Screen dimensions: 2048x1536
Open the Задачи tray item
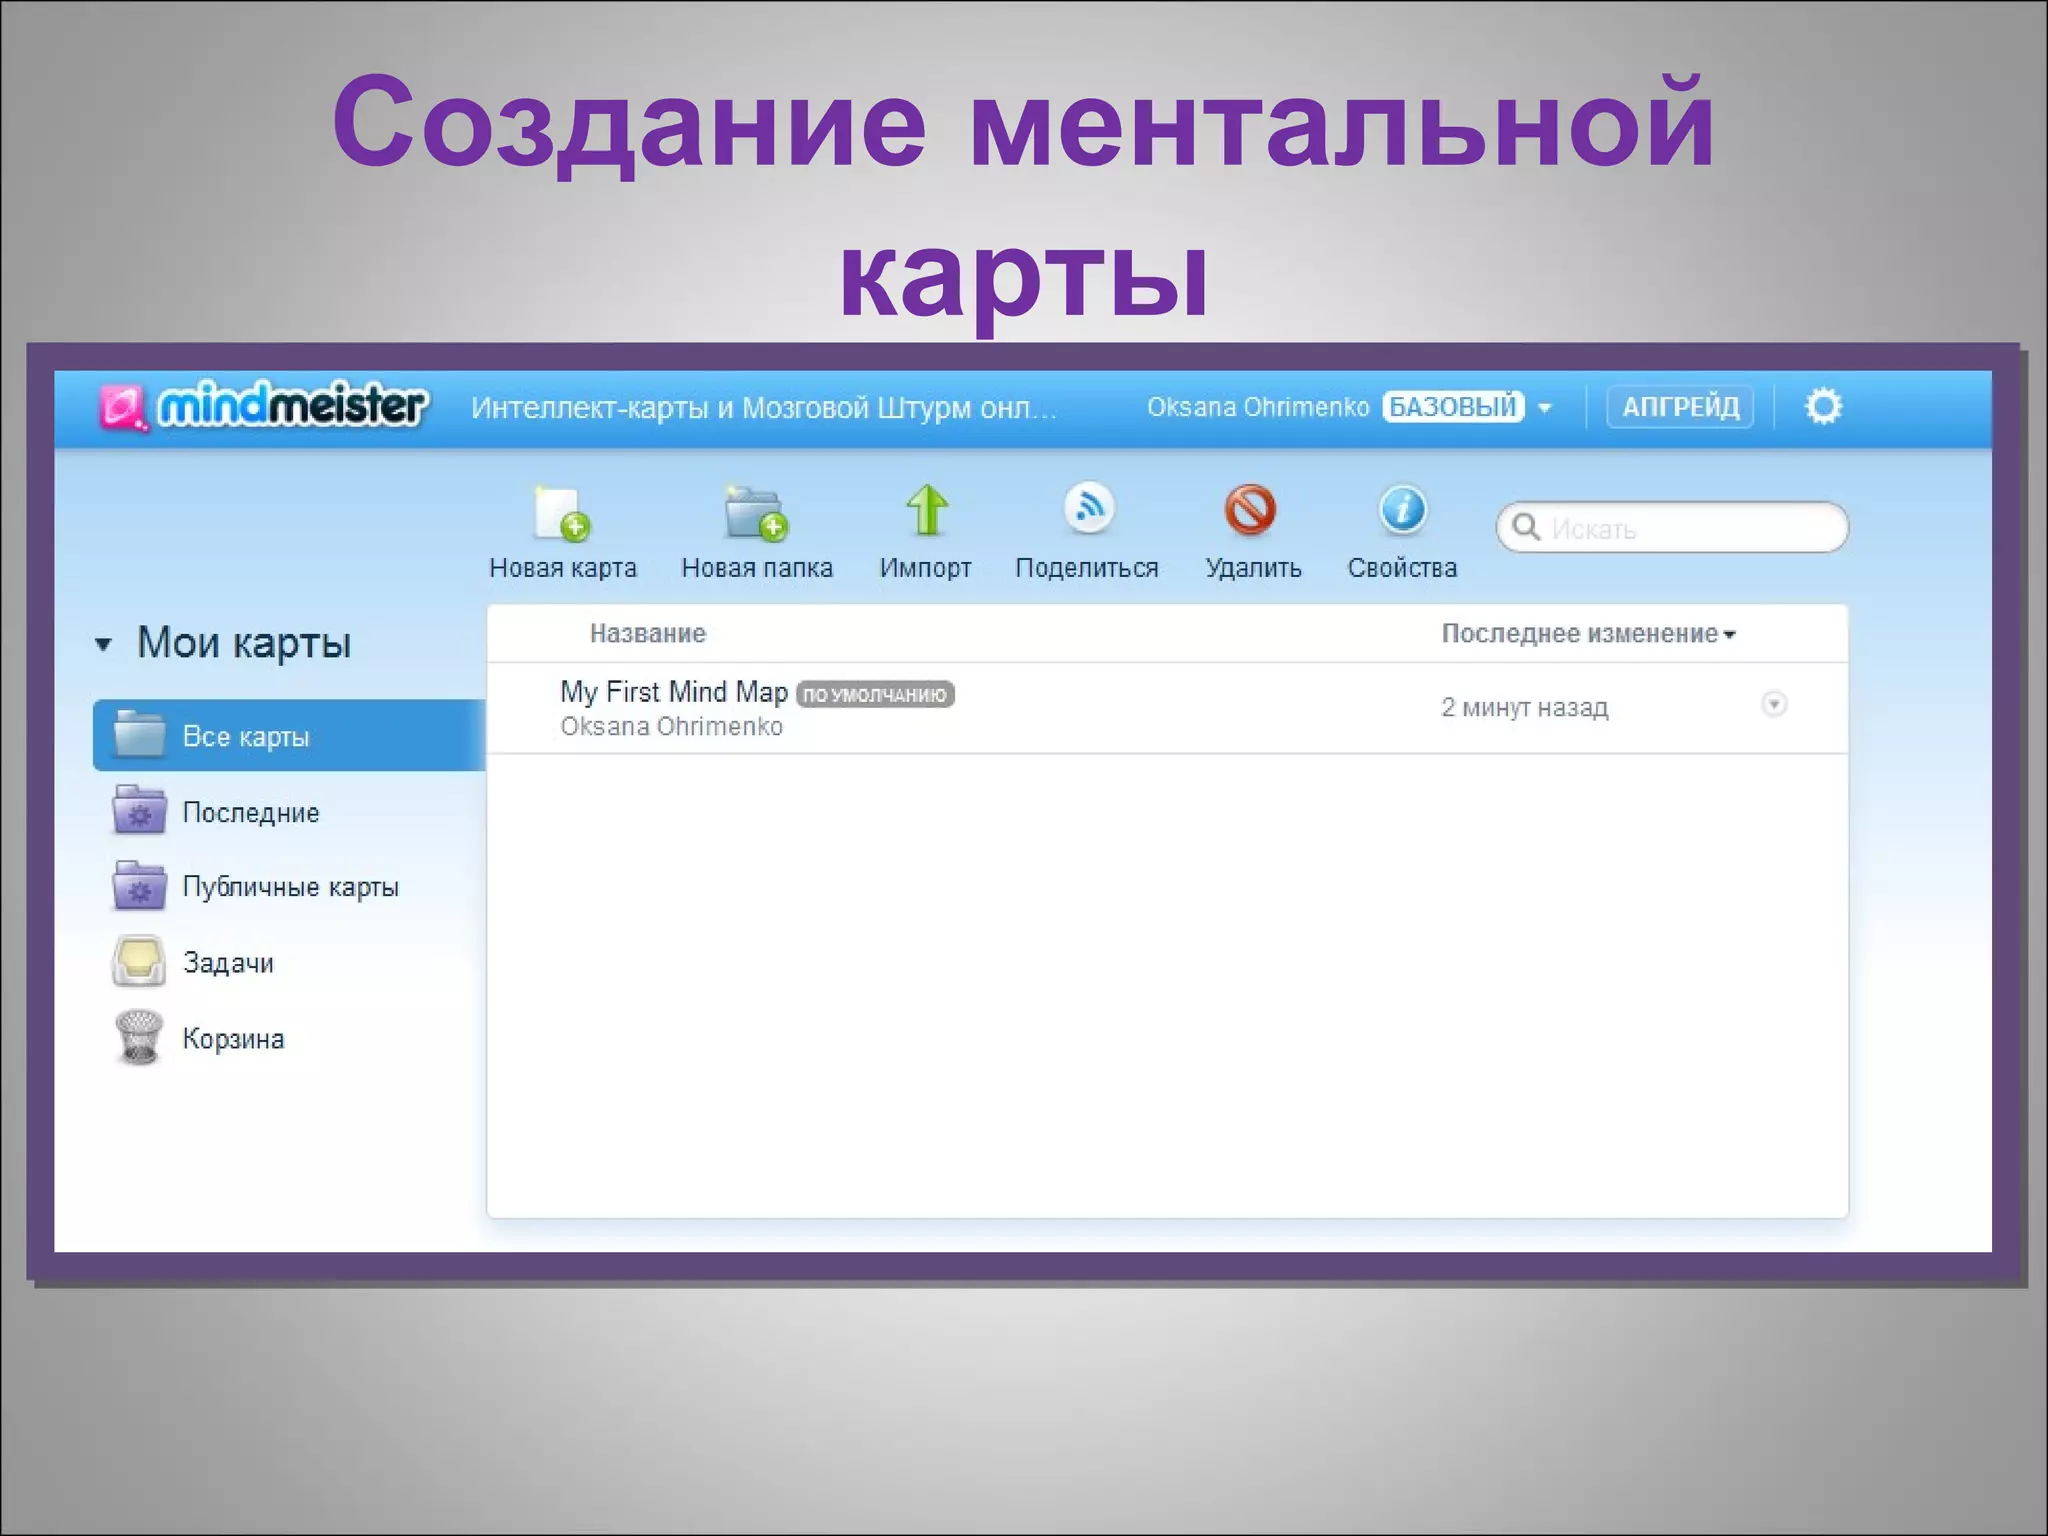click(x=192, y=962)
